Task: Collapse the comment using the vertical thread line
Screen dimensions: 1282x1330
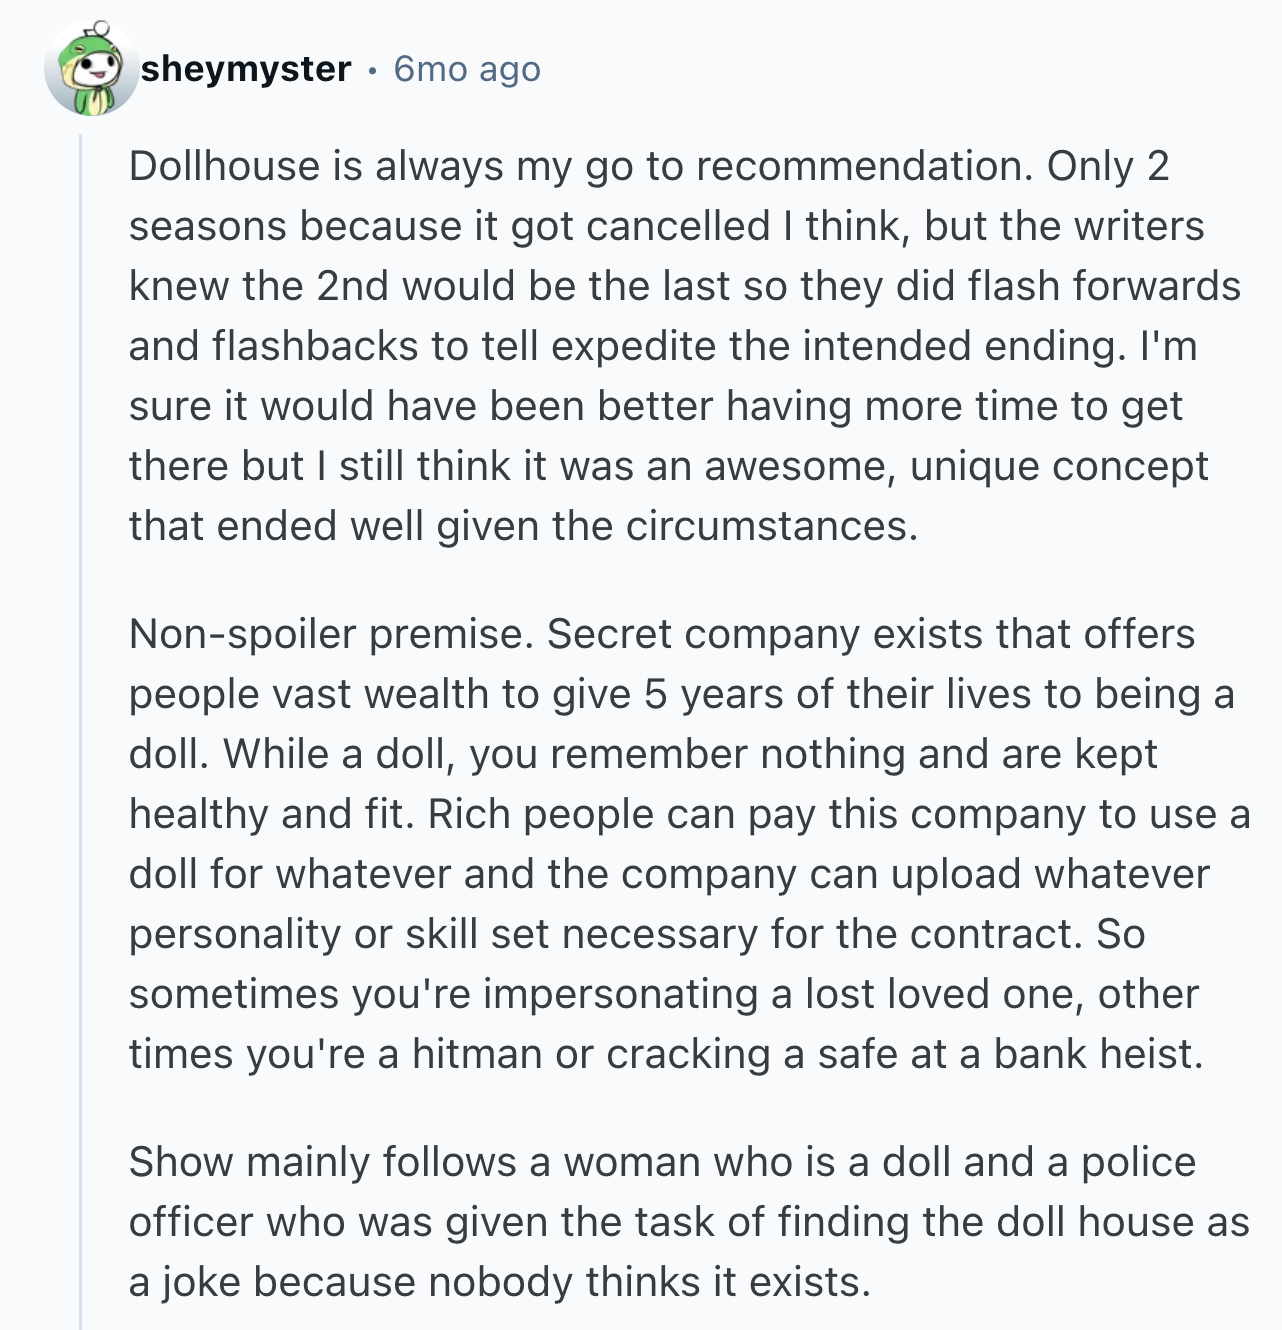Action: [x=82, y=700]
